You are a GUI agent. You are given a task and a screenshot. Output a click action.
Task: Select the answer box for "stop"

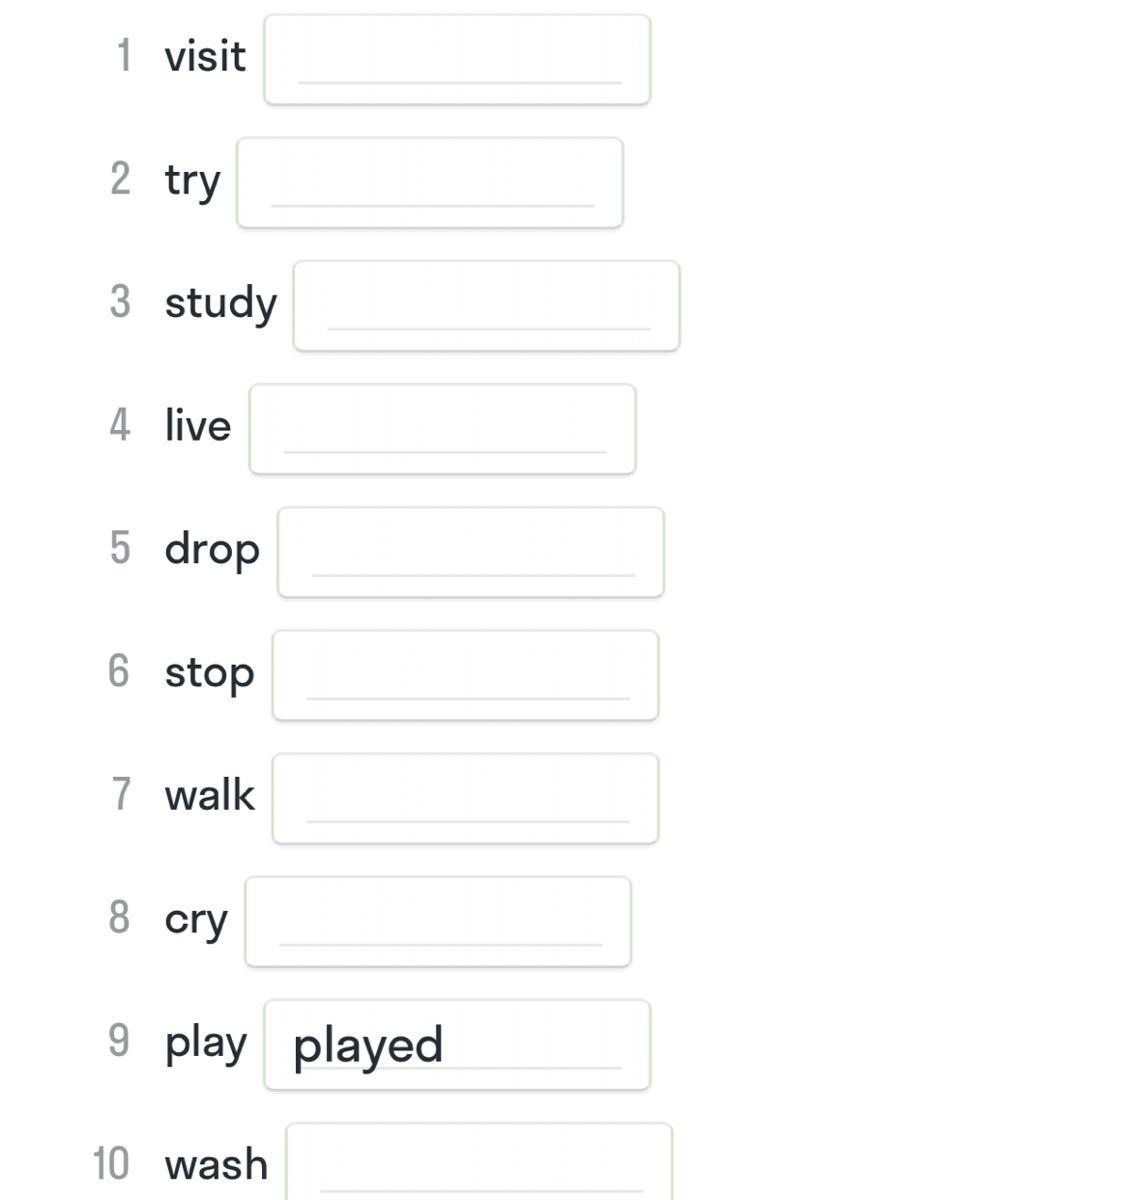pos(465,675)
